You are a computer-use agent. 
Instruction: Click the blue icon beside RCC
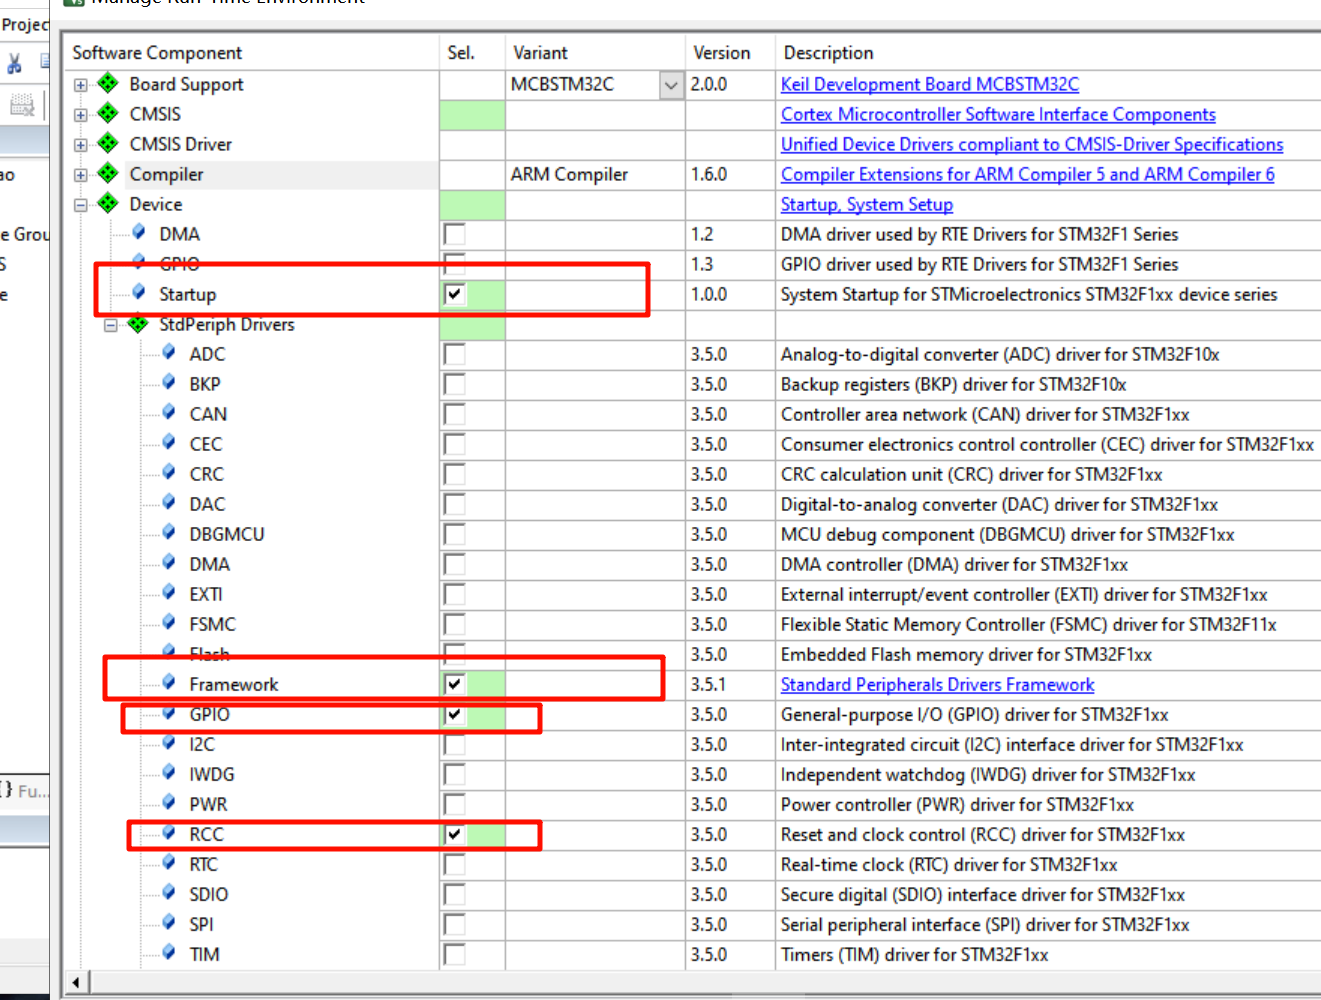tap(169, 832)
